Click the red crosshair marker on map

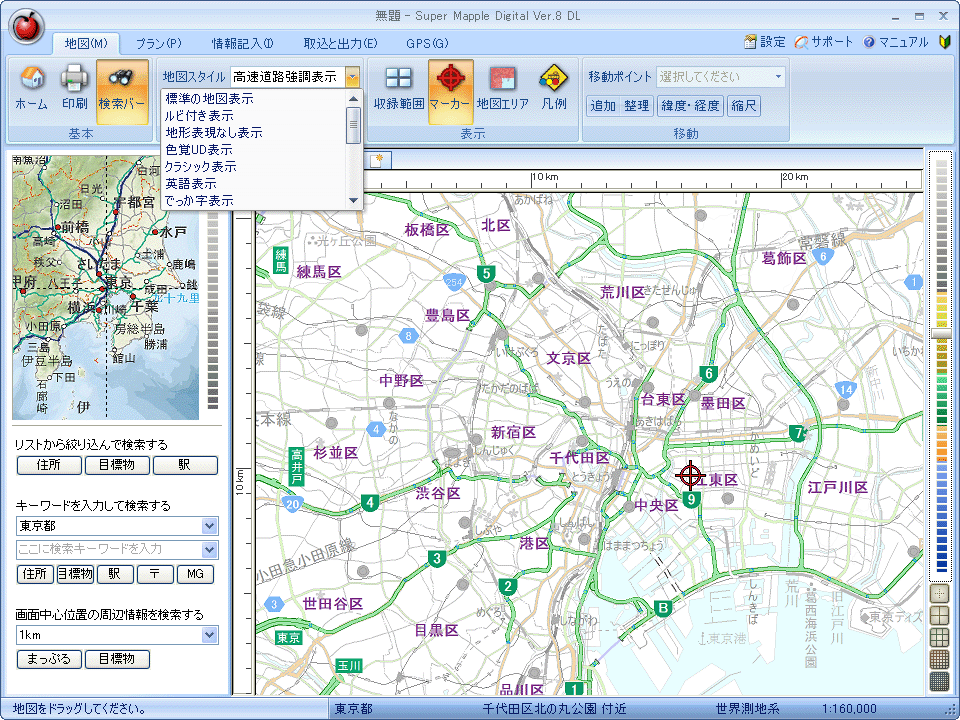[691, 475]
